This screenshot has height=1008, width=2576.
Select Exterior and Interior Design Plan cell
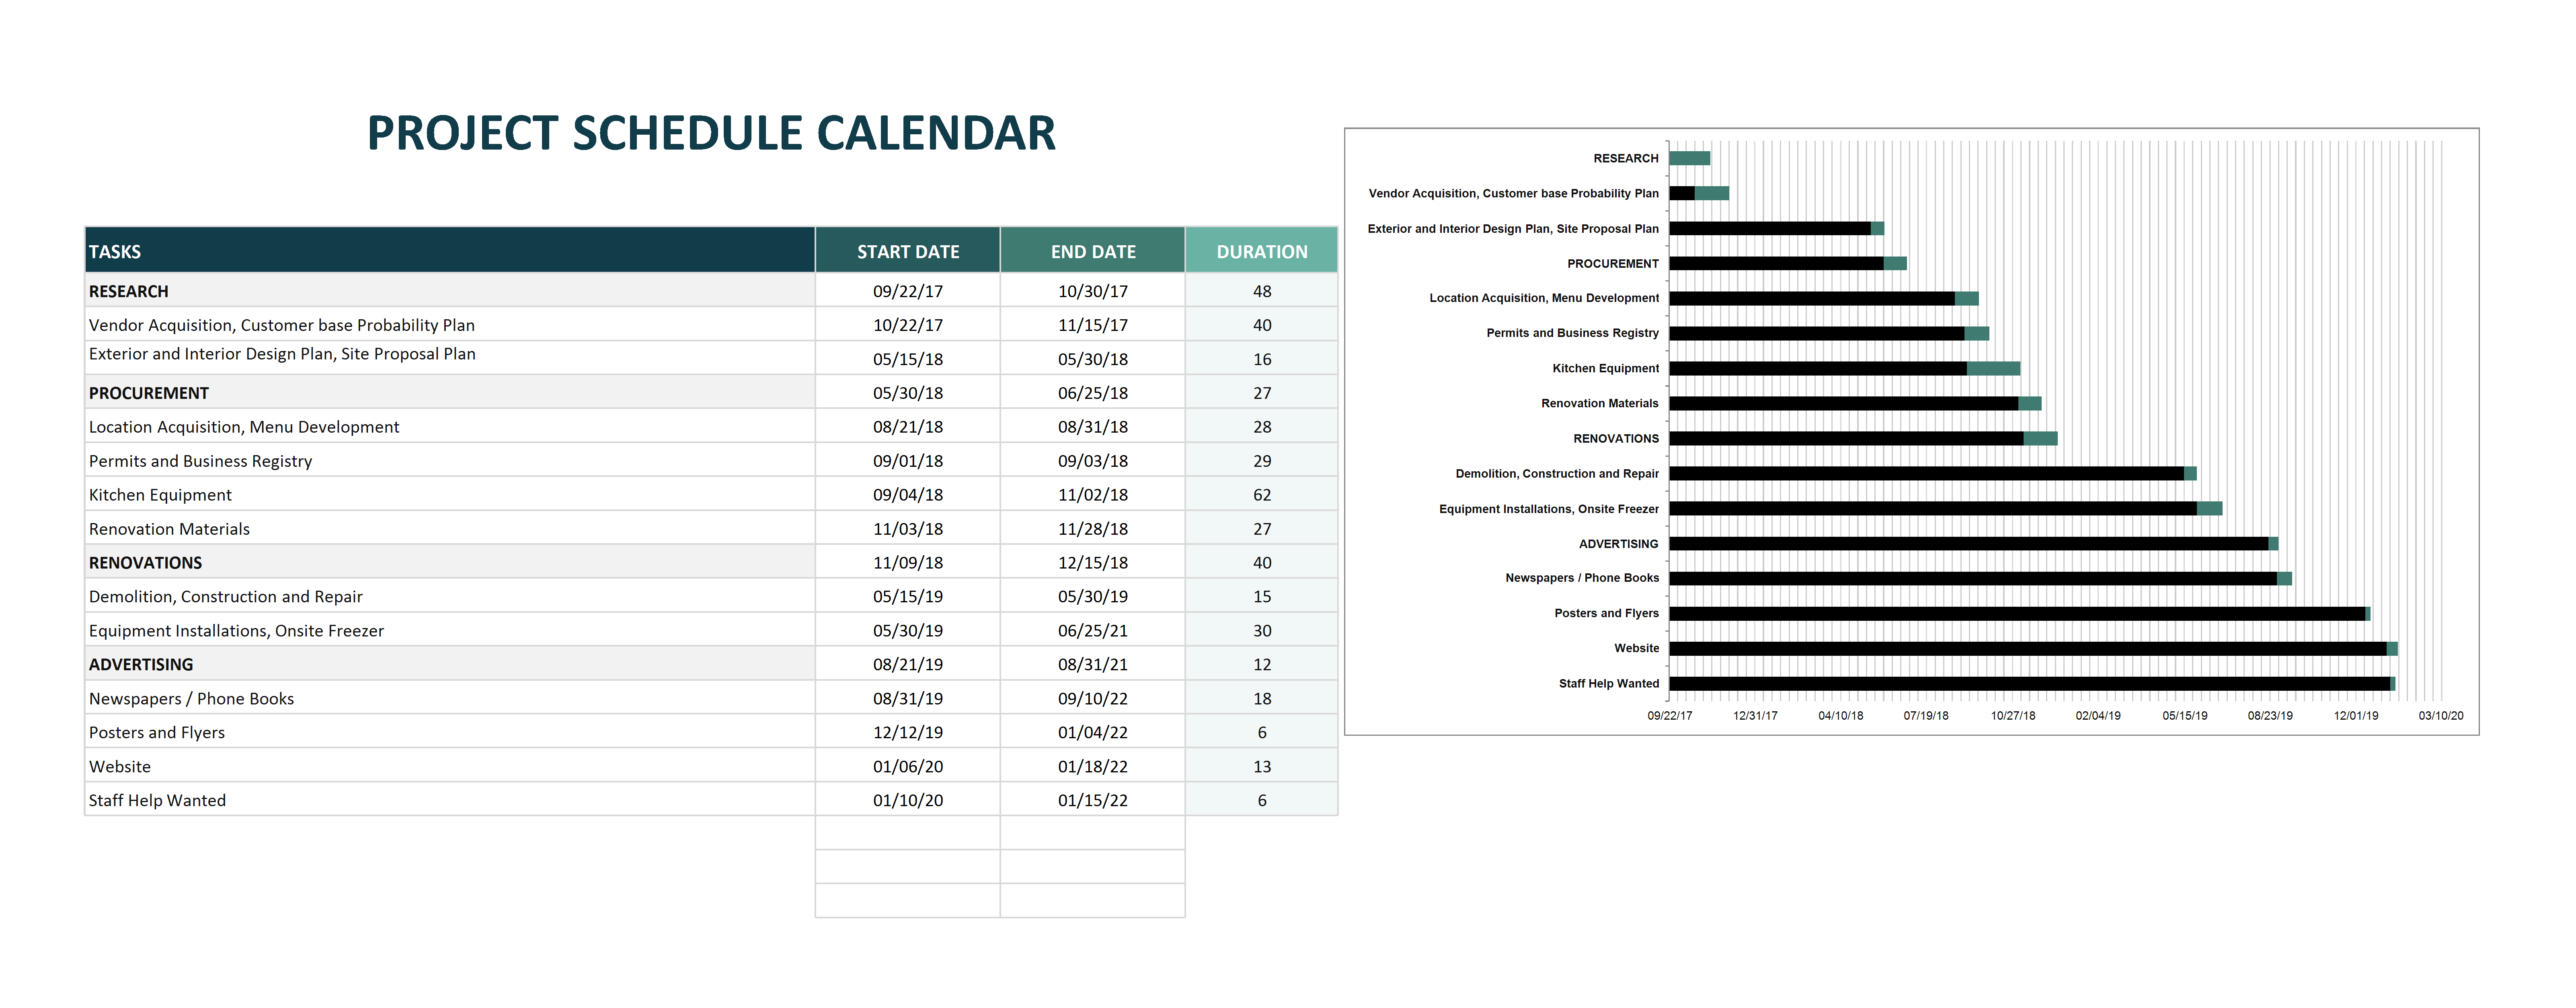[x=450, y=358]
